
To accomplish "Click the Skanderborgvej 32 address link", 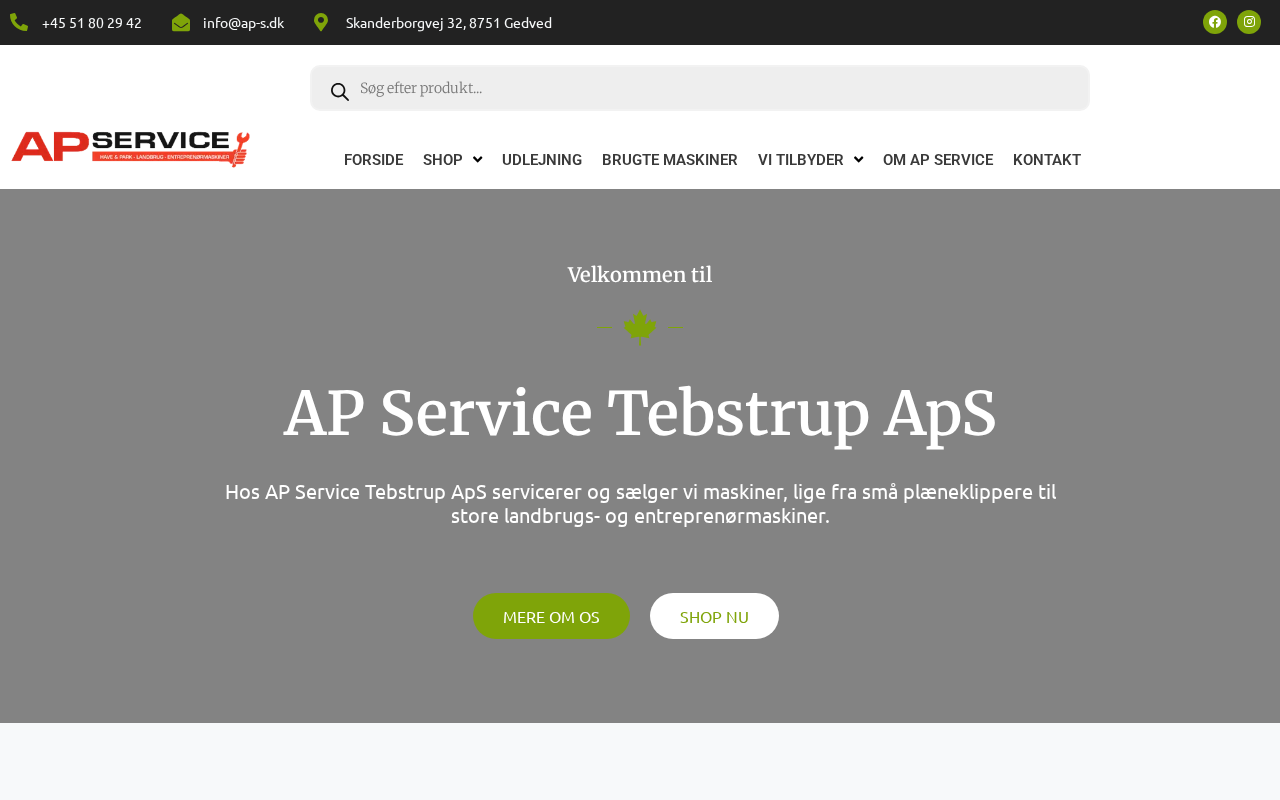I will (x=449, y=22).
